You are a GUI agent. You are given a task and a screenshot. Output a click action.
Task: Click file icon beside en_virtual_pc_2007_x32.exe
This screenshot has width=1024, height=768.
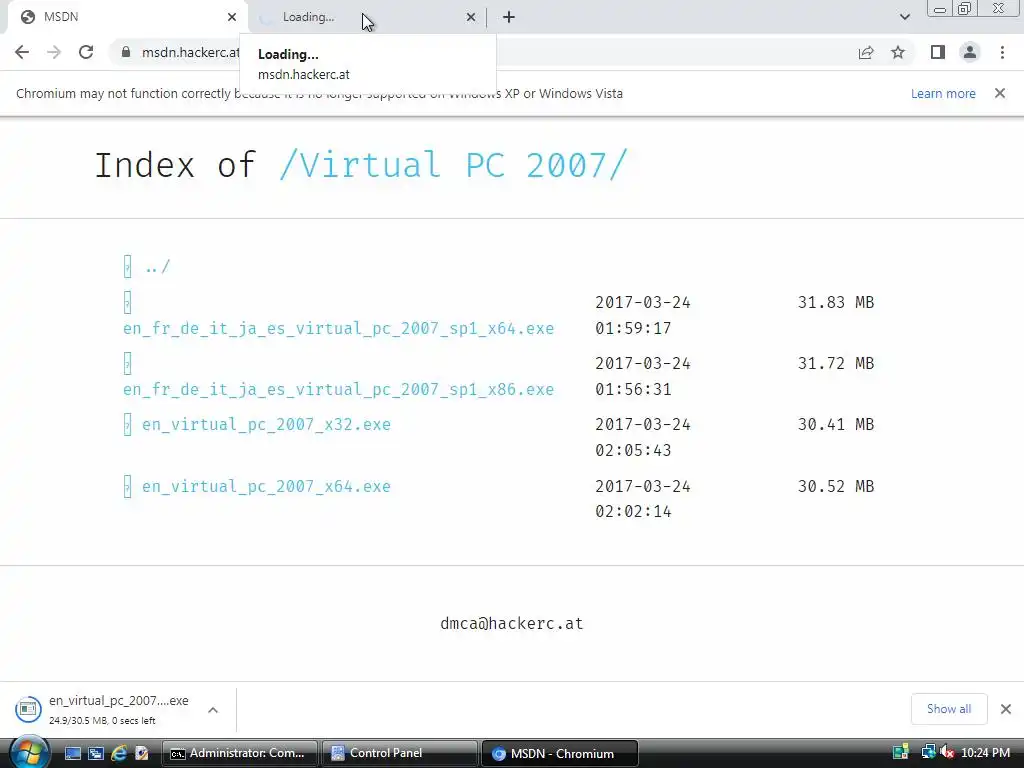coord(127,424)
